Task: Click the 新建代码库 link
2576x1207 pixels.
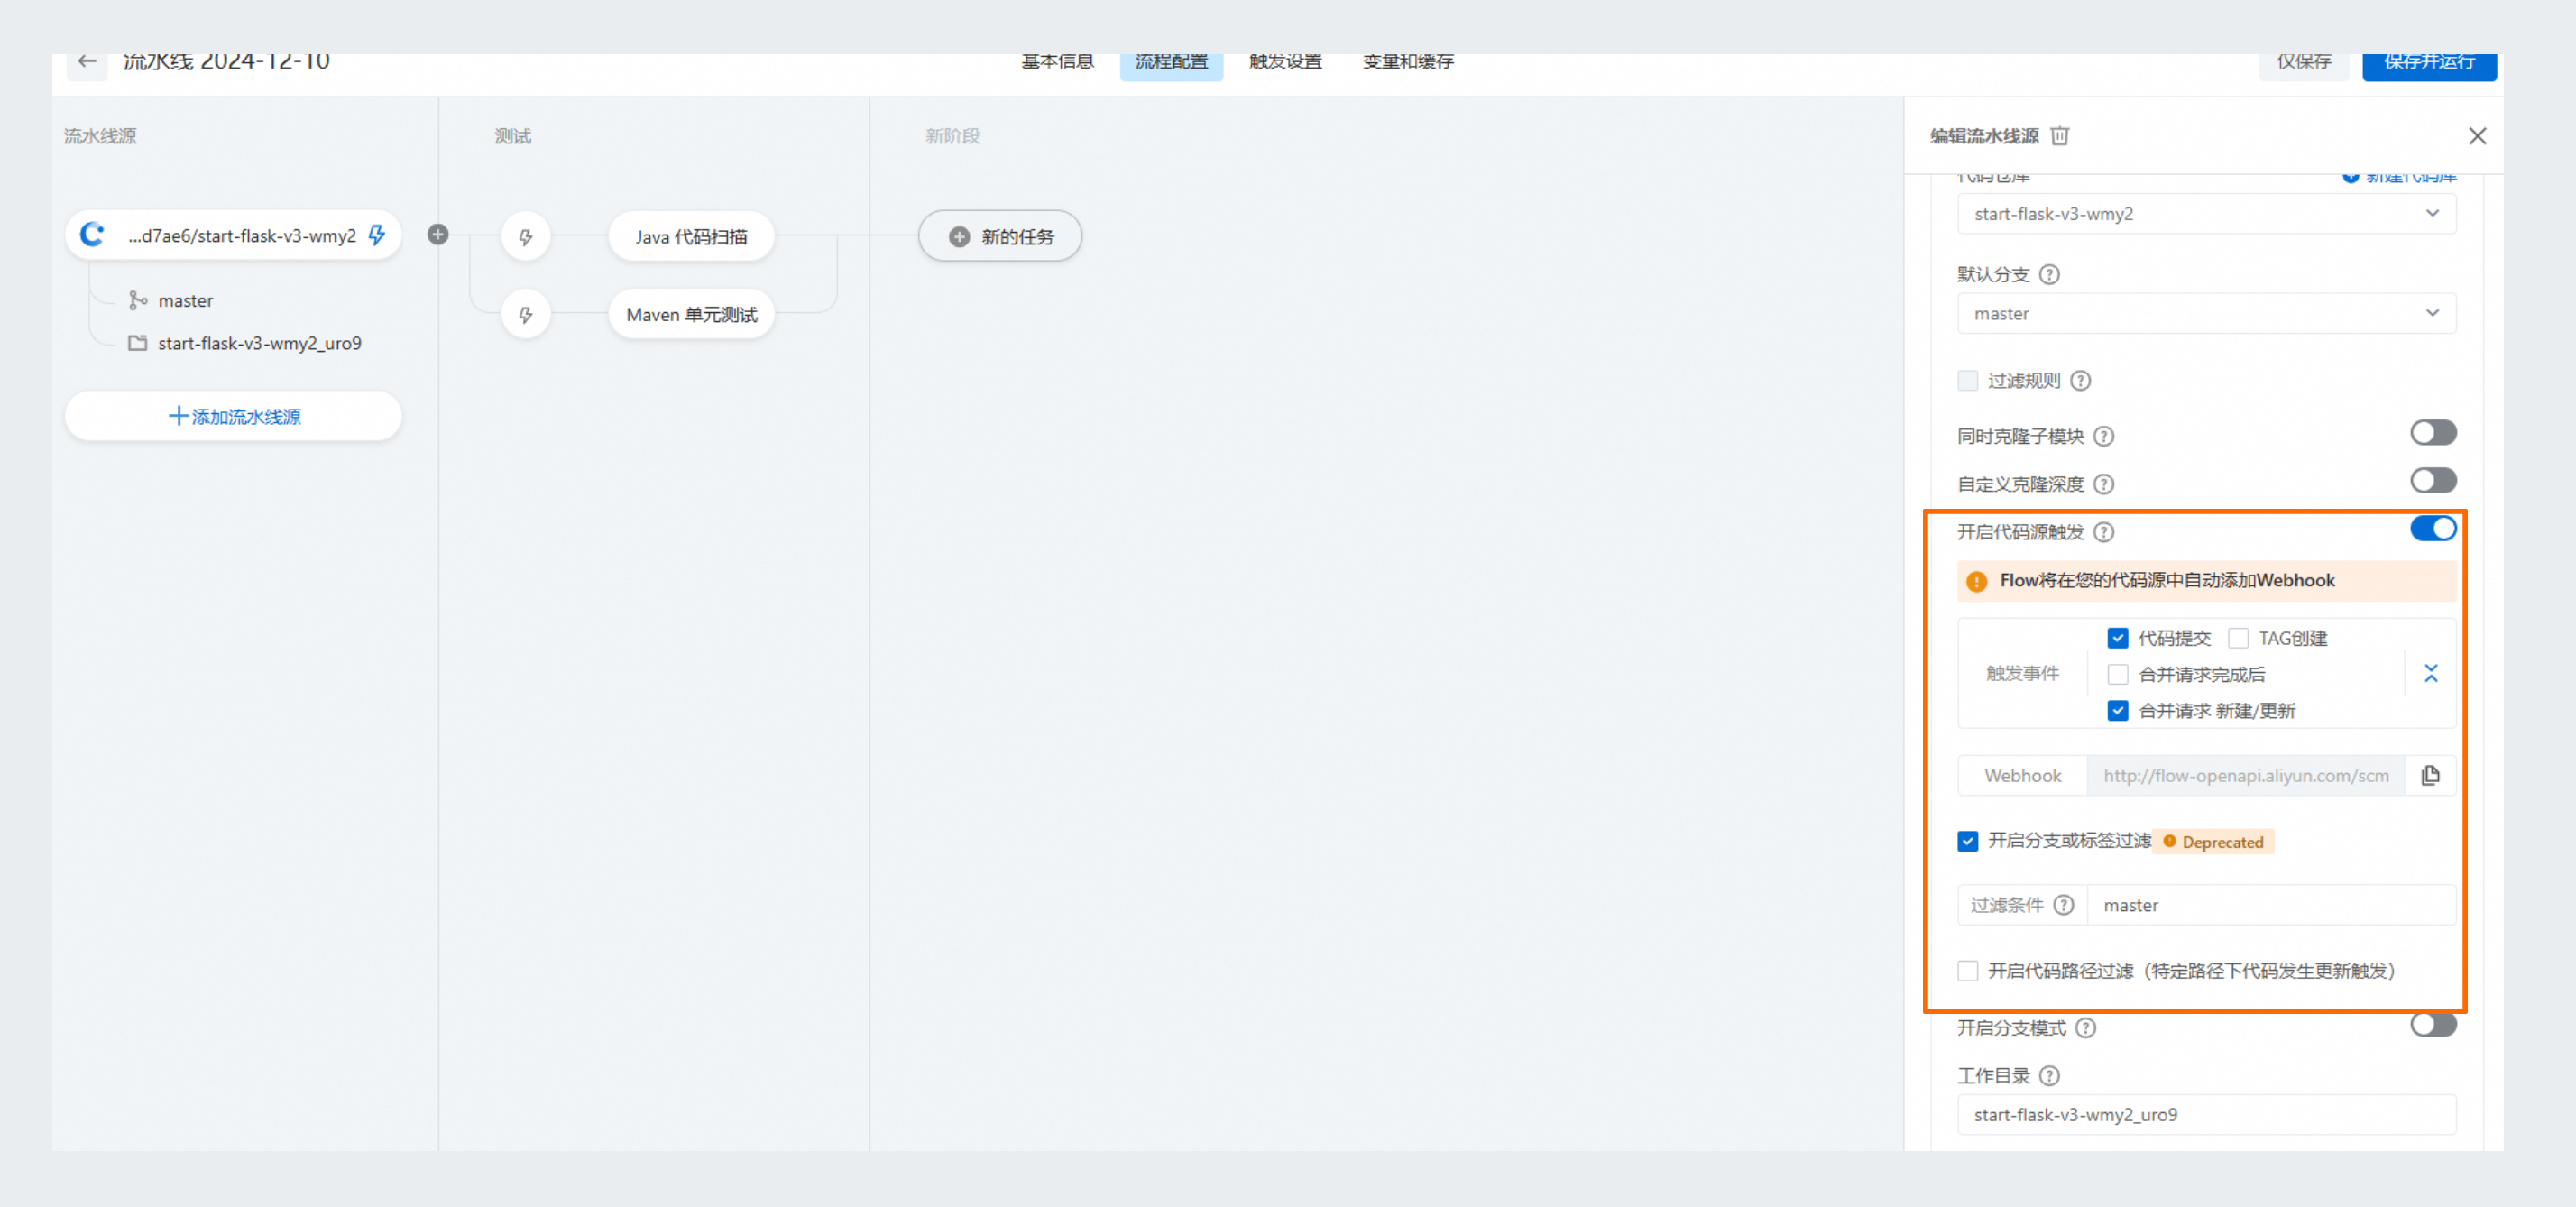Action: [x=2400, y=178]
